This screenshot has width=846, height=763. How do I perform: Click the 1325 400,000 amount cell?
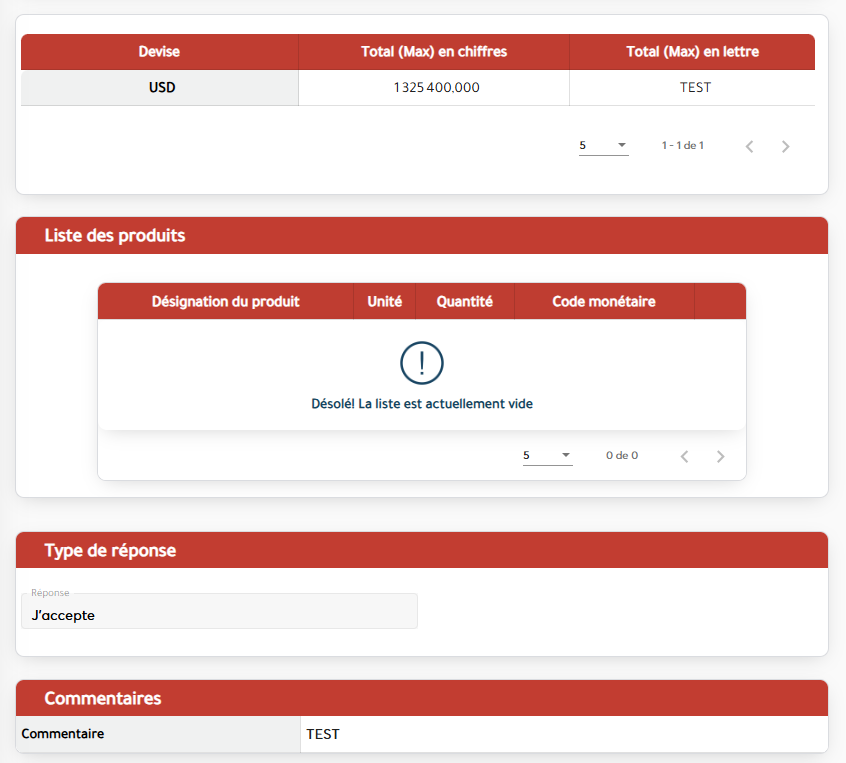pyautogui.click(x=436, y=88)
